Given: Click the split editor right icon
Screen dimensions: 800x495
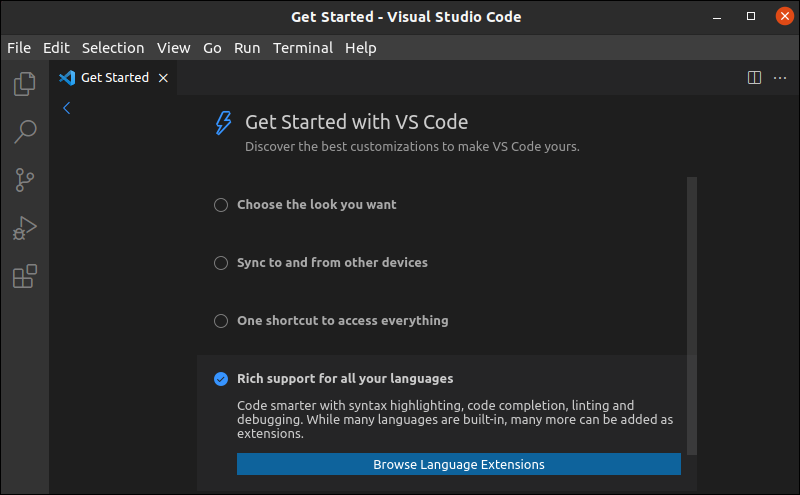Looking at the screenshot, I should 754,78.
